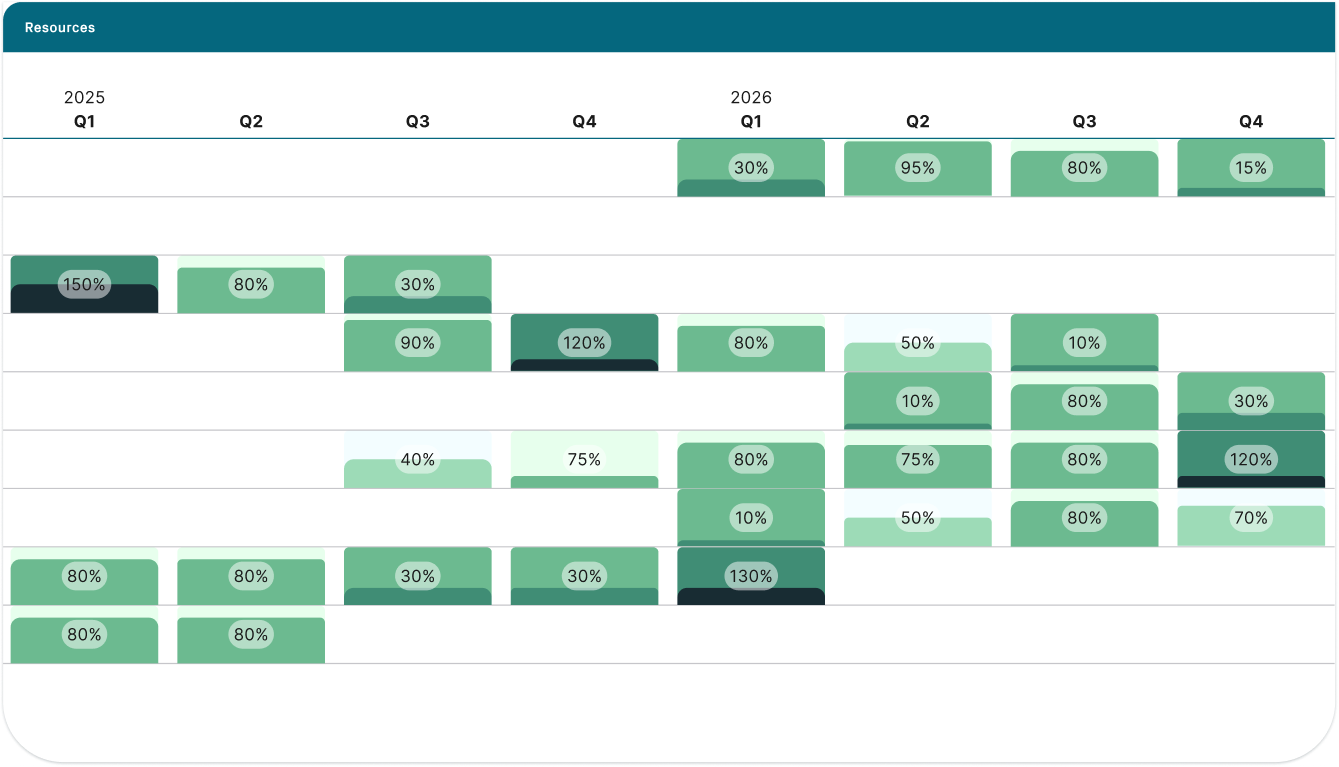Image resolution: width=1339 pixels, height=767 pixels.
Task: Open the 90% allocation cell
Action: 418,343
